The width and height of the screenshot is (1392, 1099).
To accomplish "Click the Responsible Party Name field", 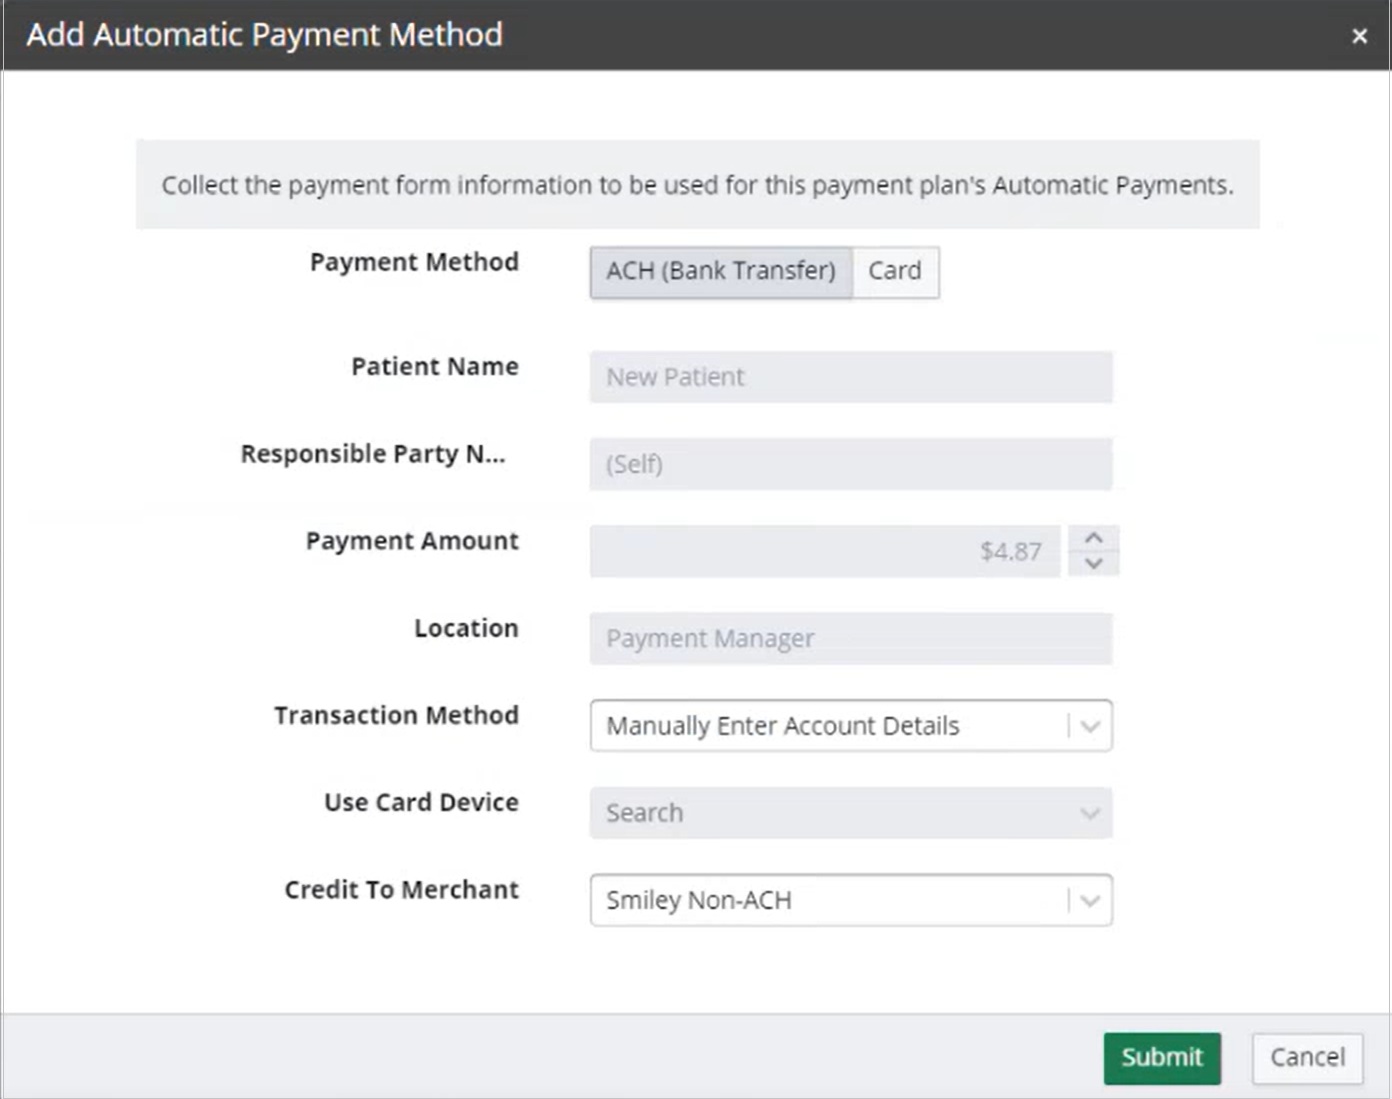I will click(850, 464).
